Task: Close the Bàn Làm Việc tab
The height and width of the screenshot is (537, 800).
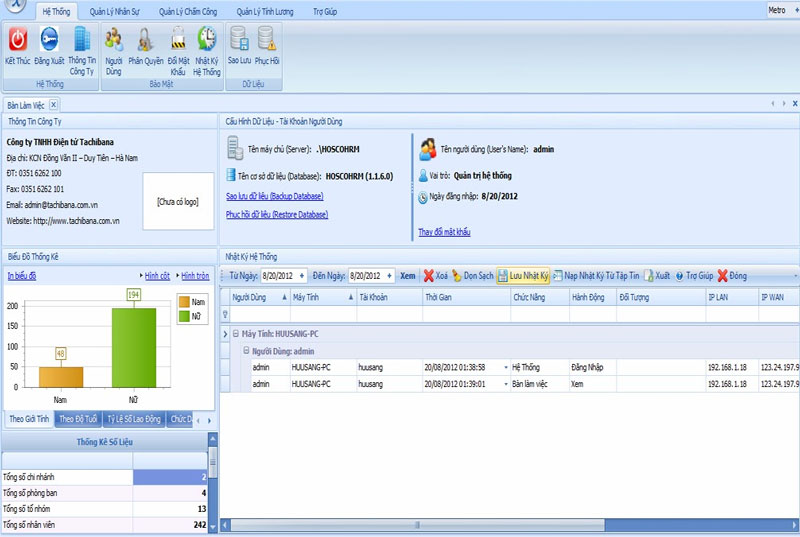Action: [54, 104]
